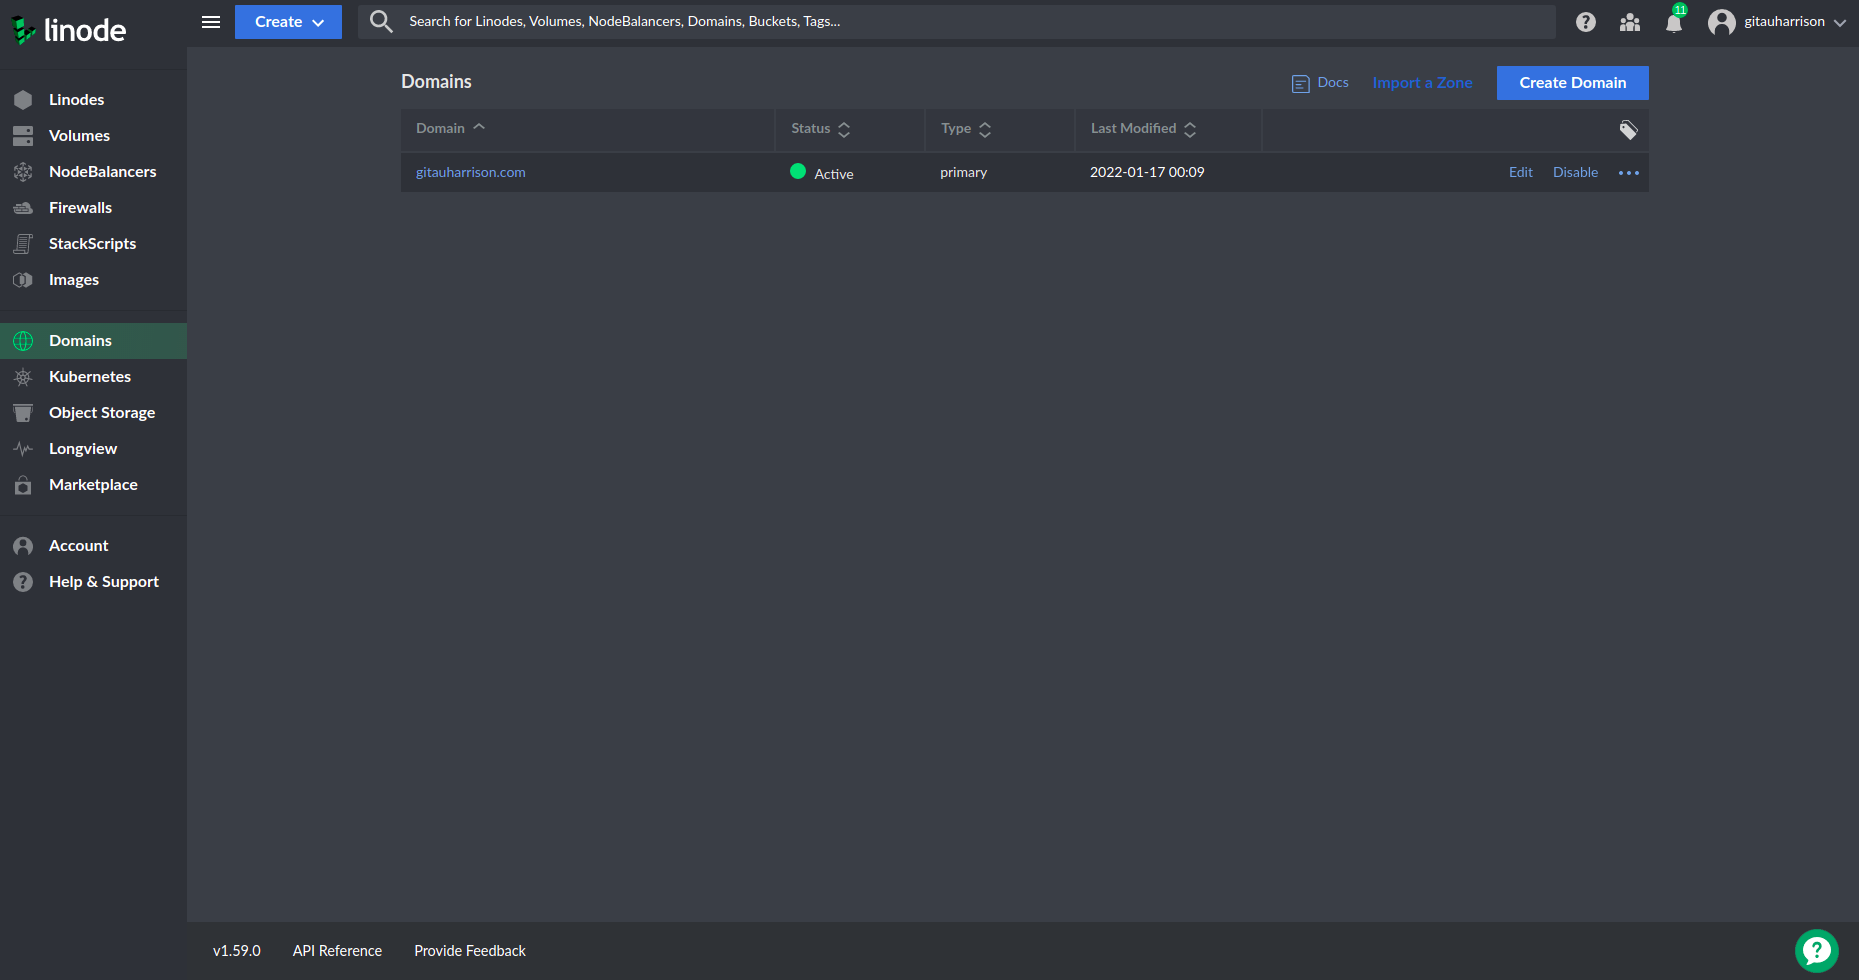Click the Domains globe icon
The height and width of the screenshot is (980, 1859).
pos(23,341)
